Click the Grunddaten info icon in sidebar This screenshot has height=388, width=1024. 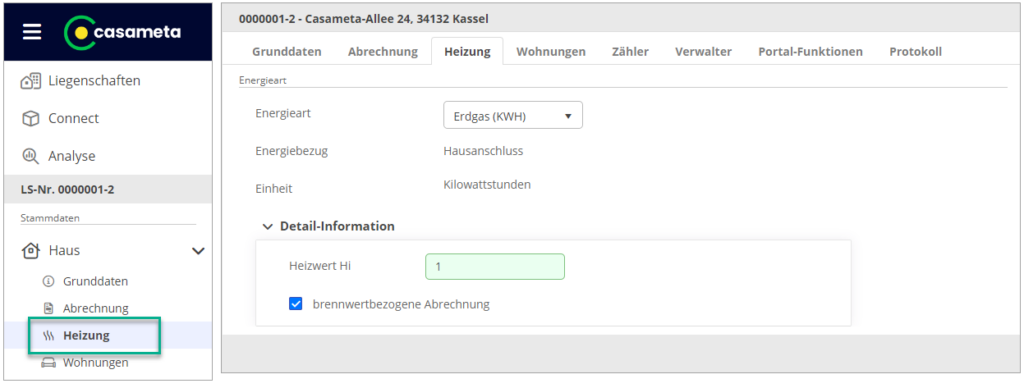pos(48,282)
